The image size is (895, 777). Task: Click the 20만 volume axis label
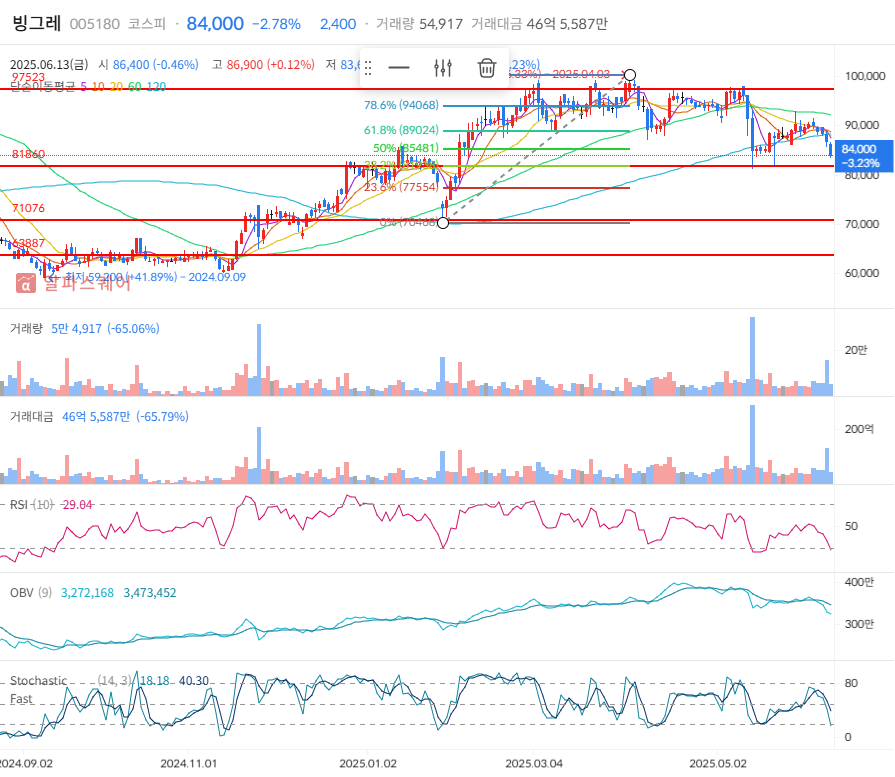pyautogui.click(x=856, y=351)
